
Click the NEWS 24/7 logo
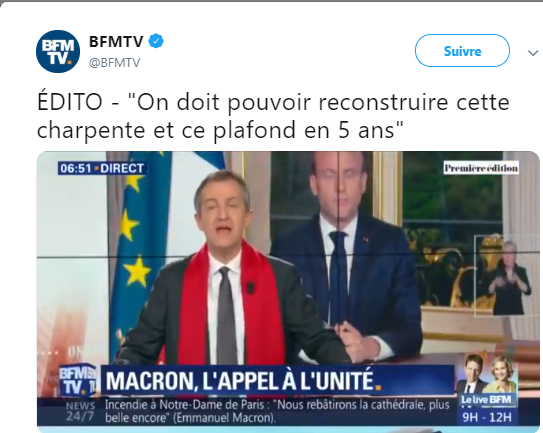pyautogui.click(x=80, y=411)
